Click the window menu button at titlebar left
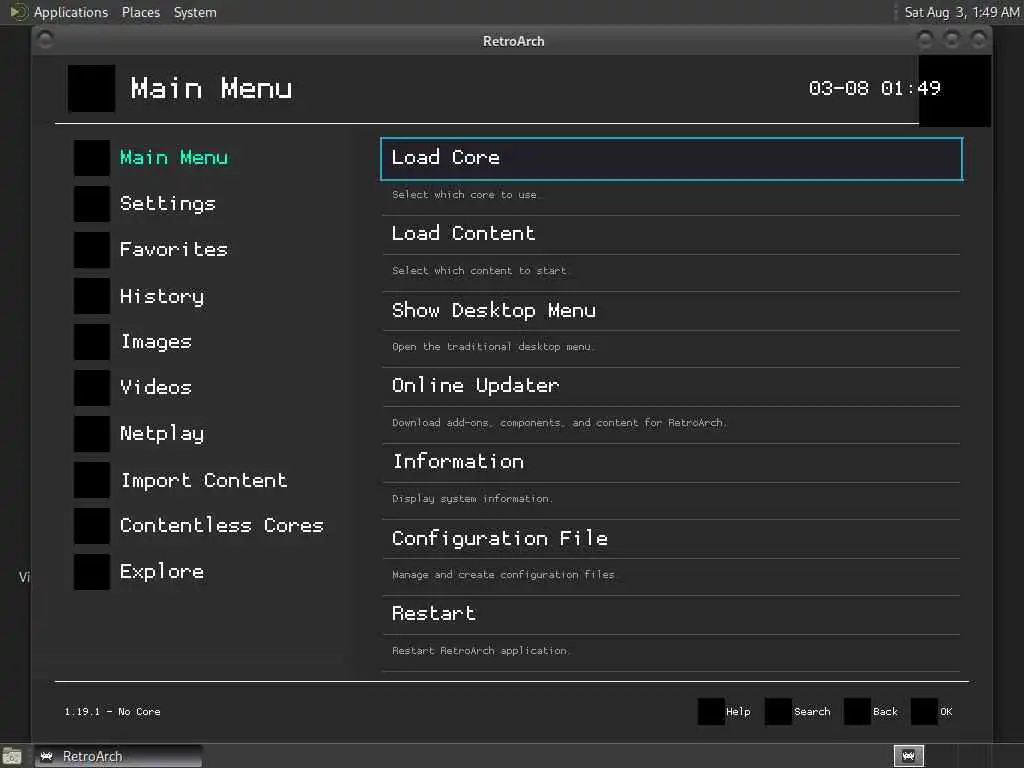Viewport: 1024px width, 768px height. pos(46,40)
